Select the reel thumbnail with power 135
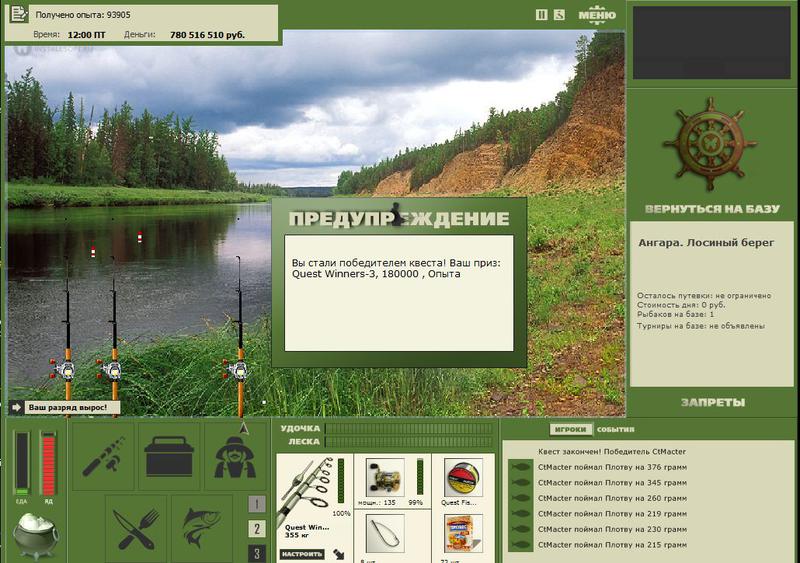Screen dimensions: 800x563 385,478
